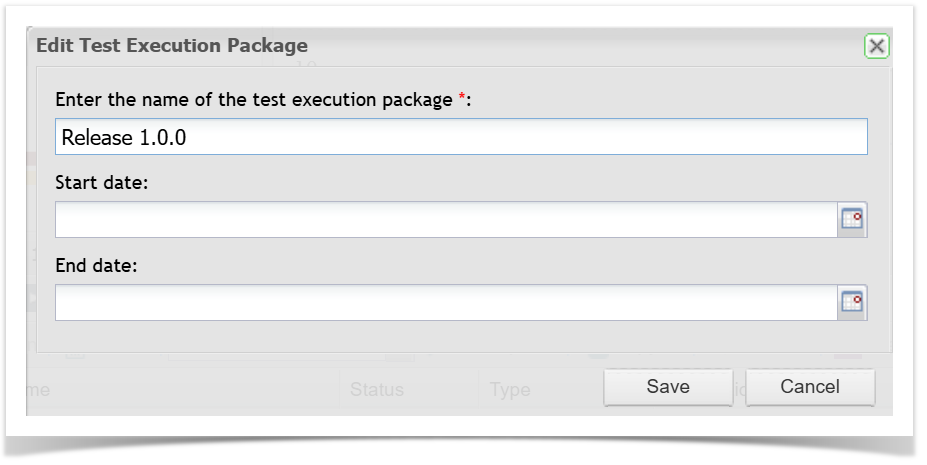Open the Start date calendar picker
This screenshot has width=927, height=465.
[x=852, y=220]
